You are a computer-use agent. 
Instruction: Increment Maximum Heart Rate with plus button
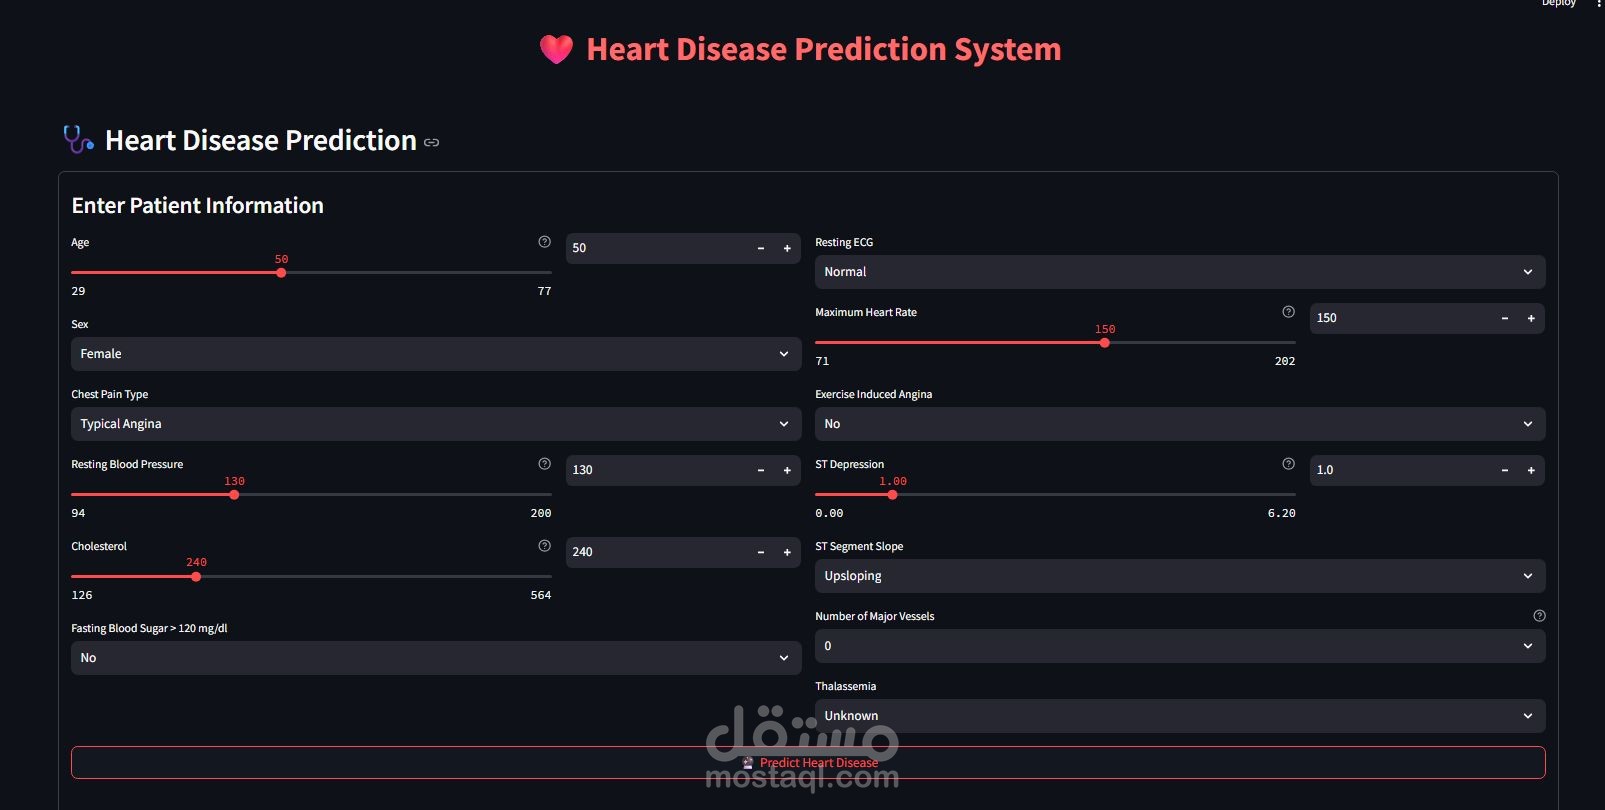(x=1531, y=319)
